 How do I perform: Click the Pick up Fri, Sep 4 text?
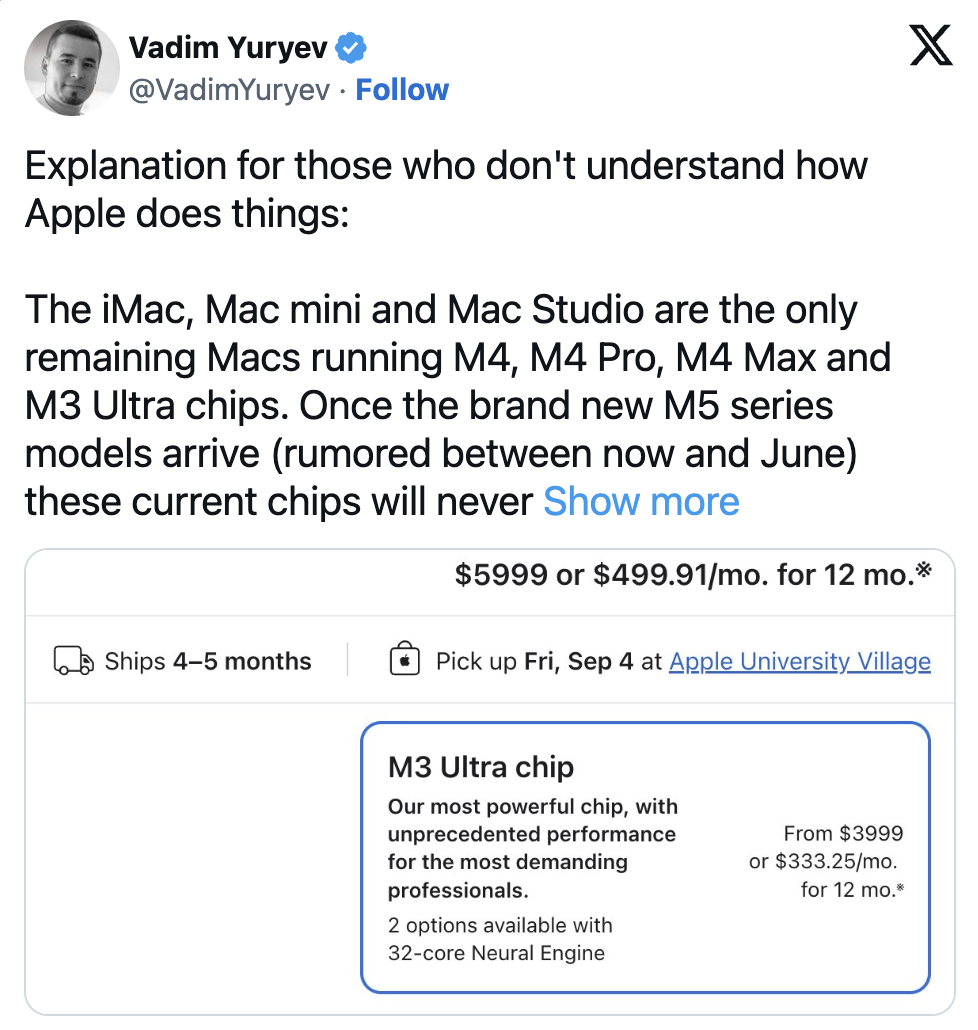[x=535, y=661]
